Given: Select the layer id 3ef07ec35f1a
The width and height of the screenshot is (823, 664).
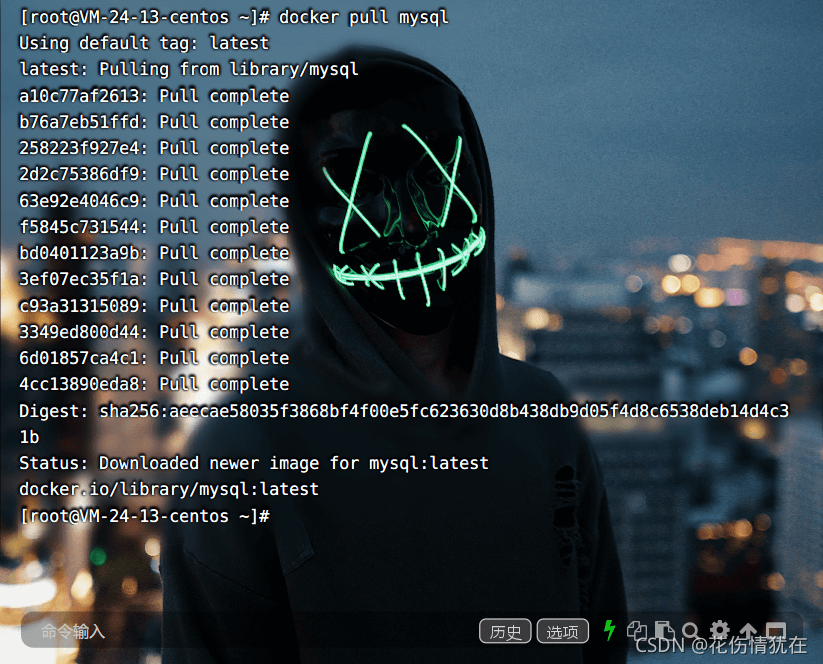Looking at the screenshot, I should click(79, 279).
